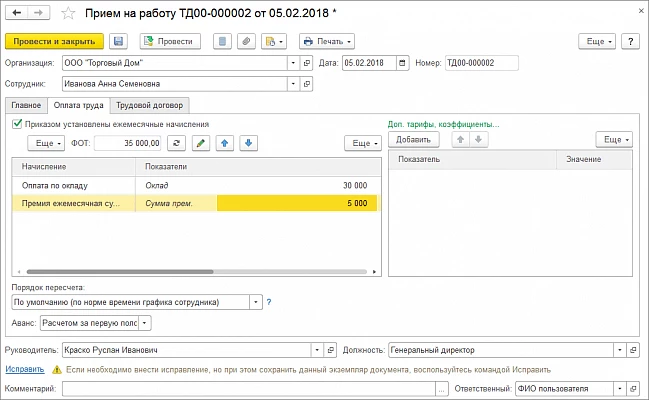Image resolution: width=649 pixels, height=400 pixels.
Task: Expand the Аванс dropdown
Action: 144,323
